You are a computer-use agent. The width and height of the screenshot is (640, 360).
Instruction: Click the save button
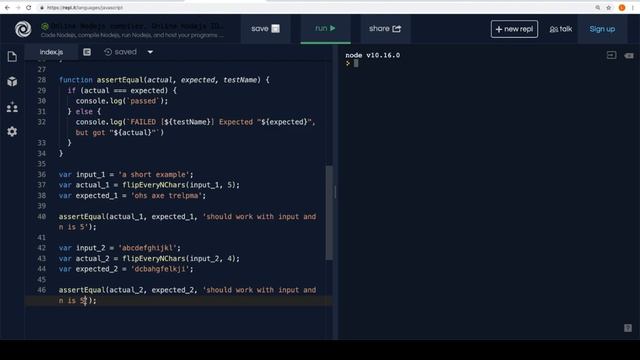pos(265,29)
